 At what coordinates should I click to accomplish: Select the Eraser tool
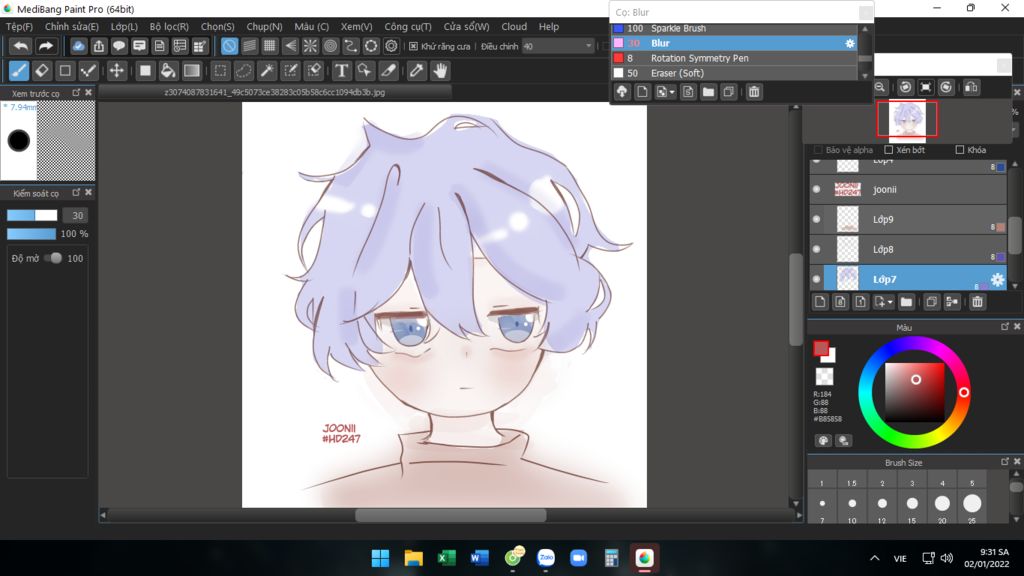[x=42, y=71]
